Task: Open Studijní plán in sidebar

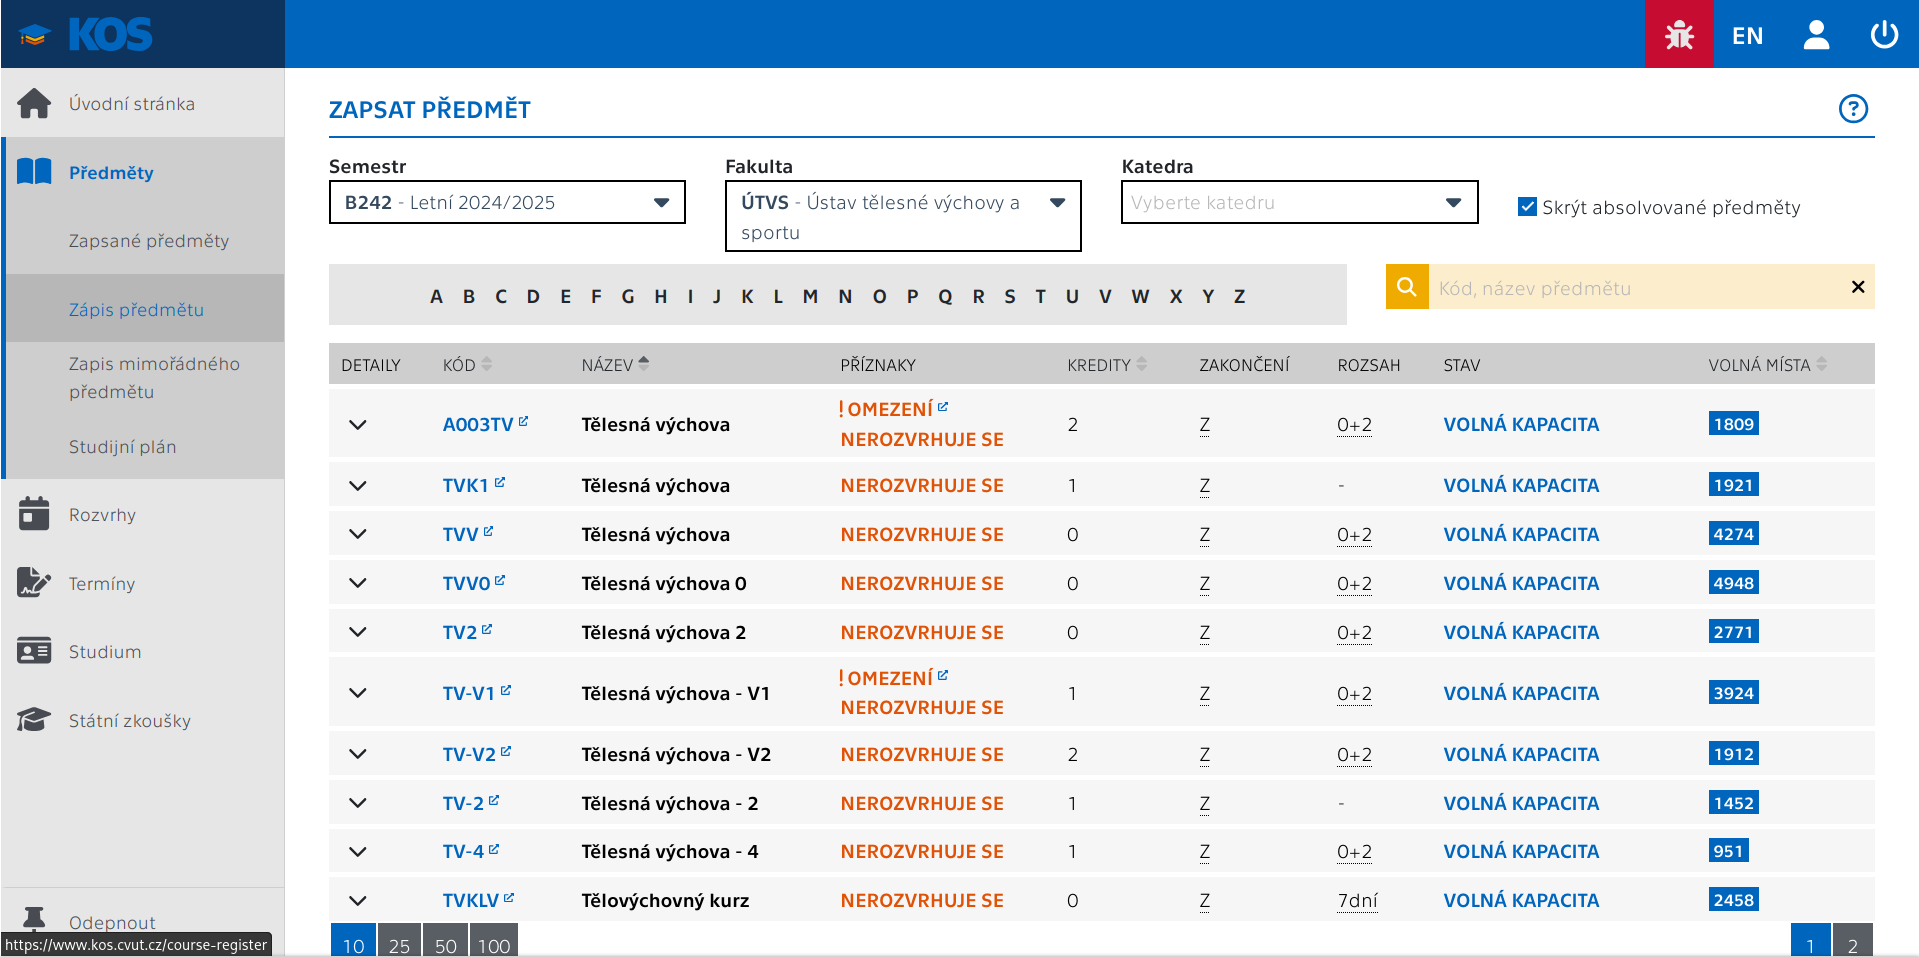Action: (x=122, y=446)
